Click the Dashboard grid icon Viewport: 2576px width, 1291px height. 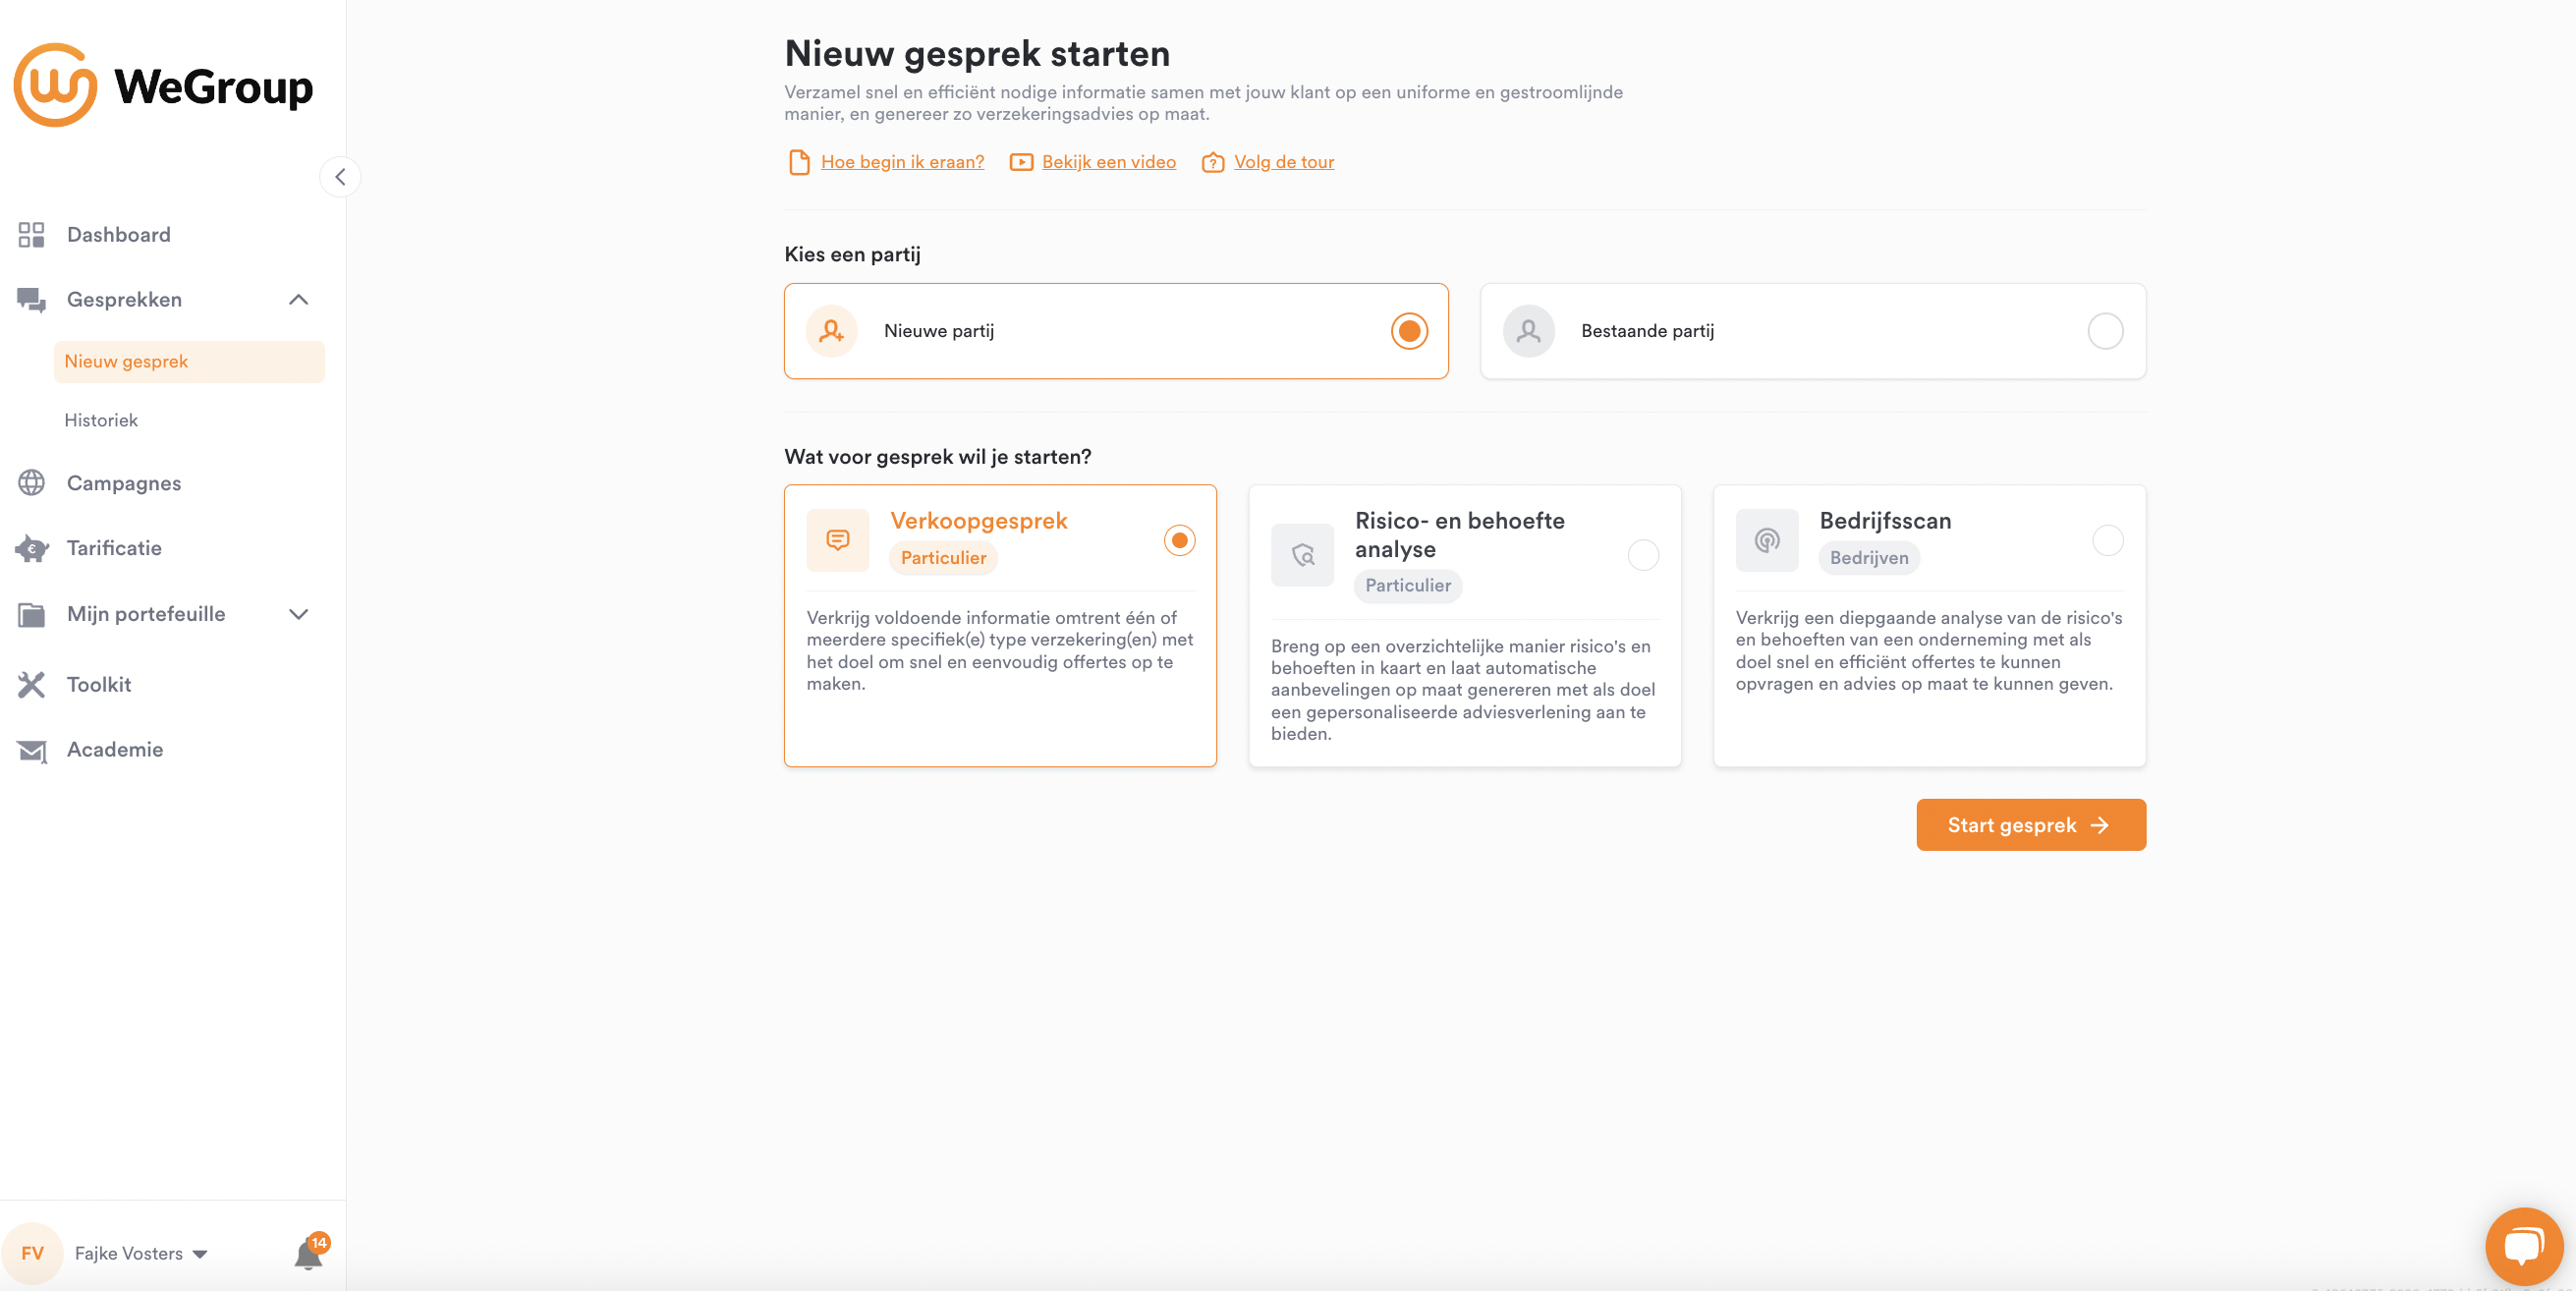pos(31,234)
